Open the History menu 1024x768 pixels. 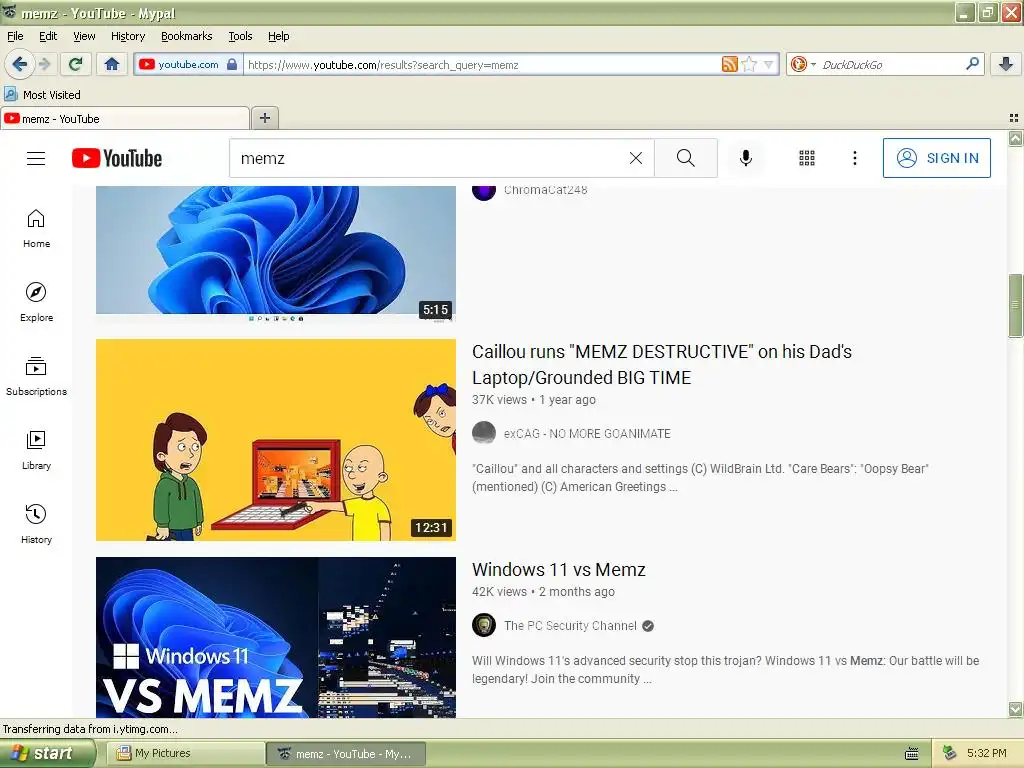pyautogui.click(x=127, y=36)
